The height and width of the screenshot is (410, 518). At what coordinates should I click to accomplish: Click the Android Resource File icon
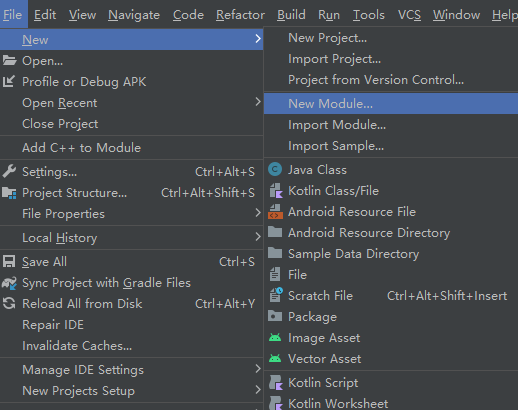pyautogui.click(x=275, y=212)
